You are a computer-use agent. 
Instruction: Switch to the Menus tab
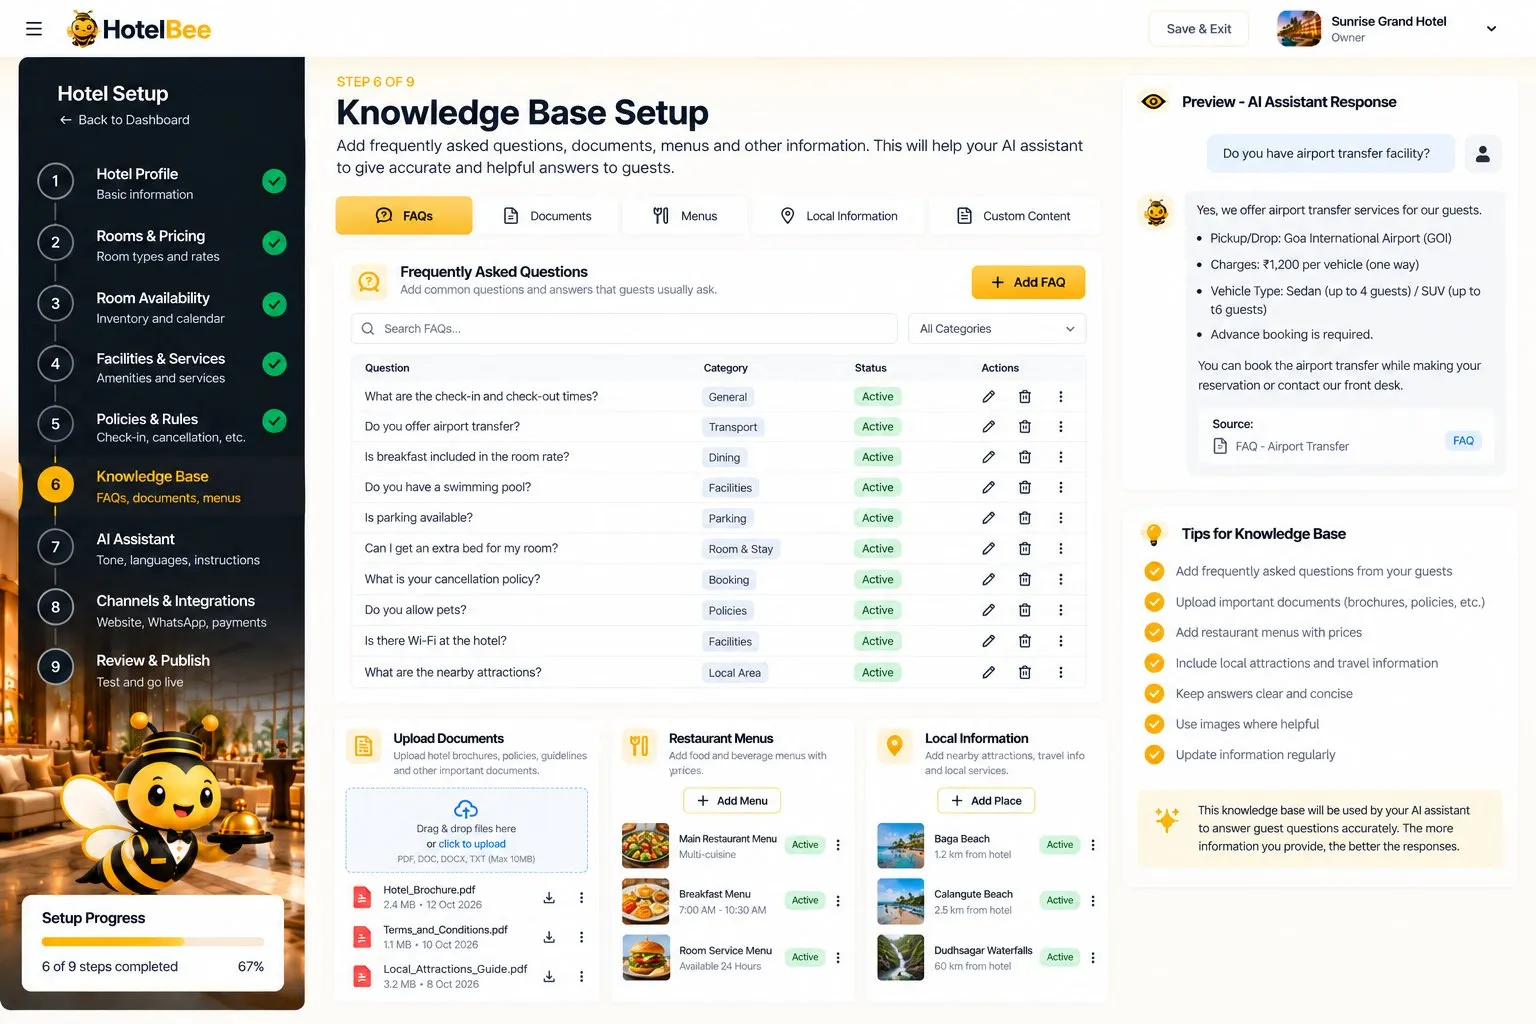click(685, 216)
